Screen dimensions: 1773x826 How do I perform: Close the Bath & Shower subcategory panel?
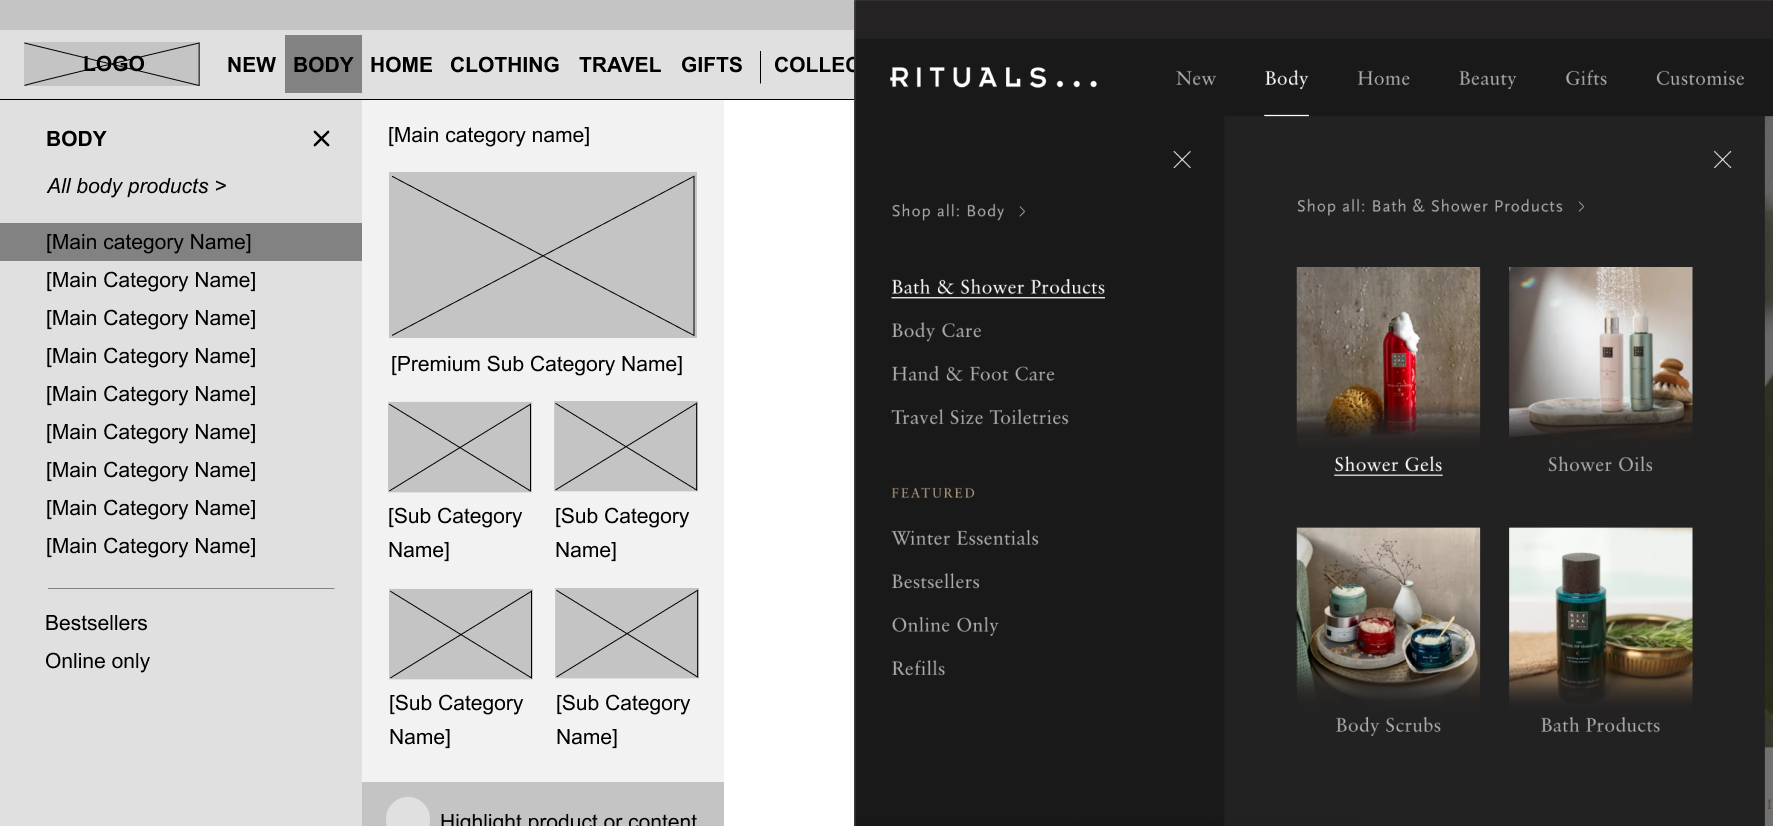1722,160
